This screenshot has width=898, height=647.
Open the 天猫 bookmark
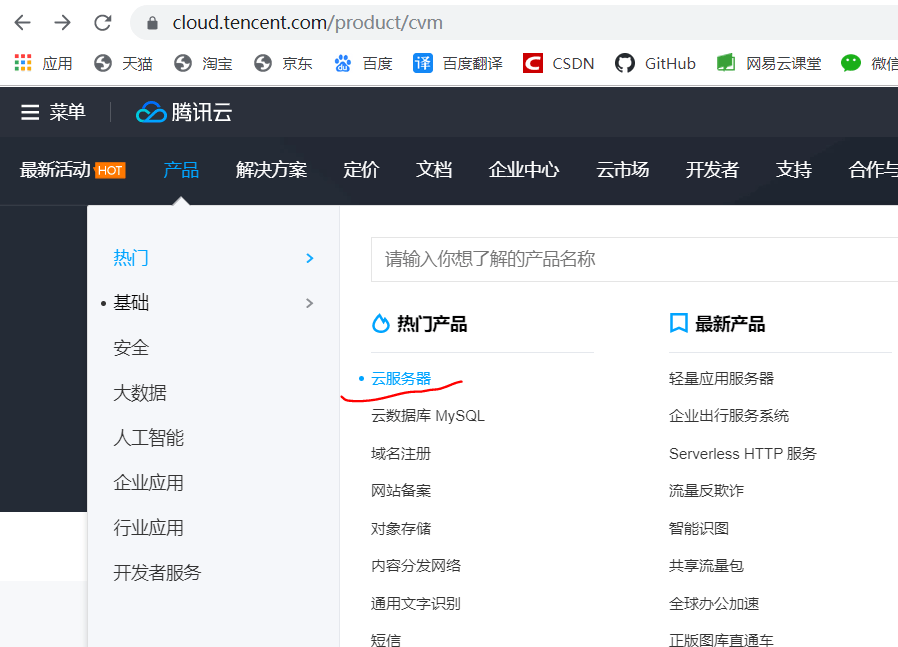click(123, 63)
